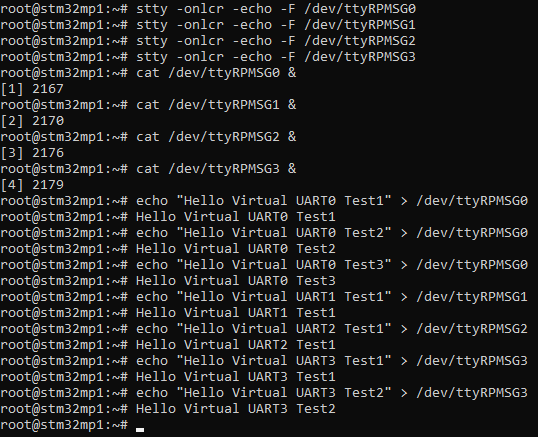Click the 'cat /dev/ttyRPMSG0 &' command
The width and height of the screenshot is (538, 437).
pos(216,73)
